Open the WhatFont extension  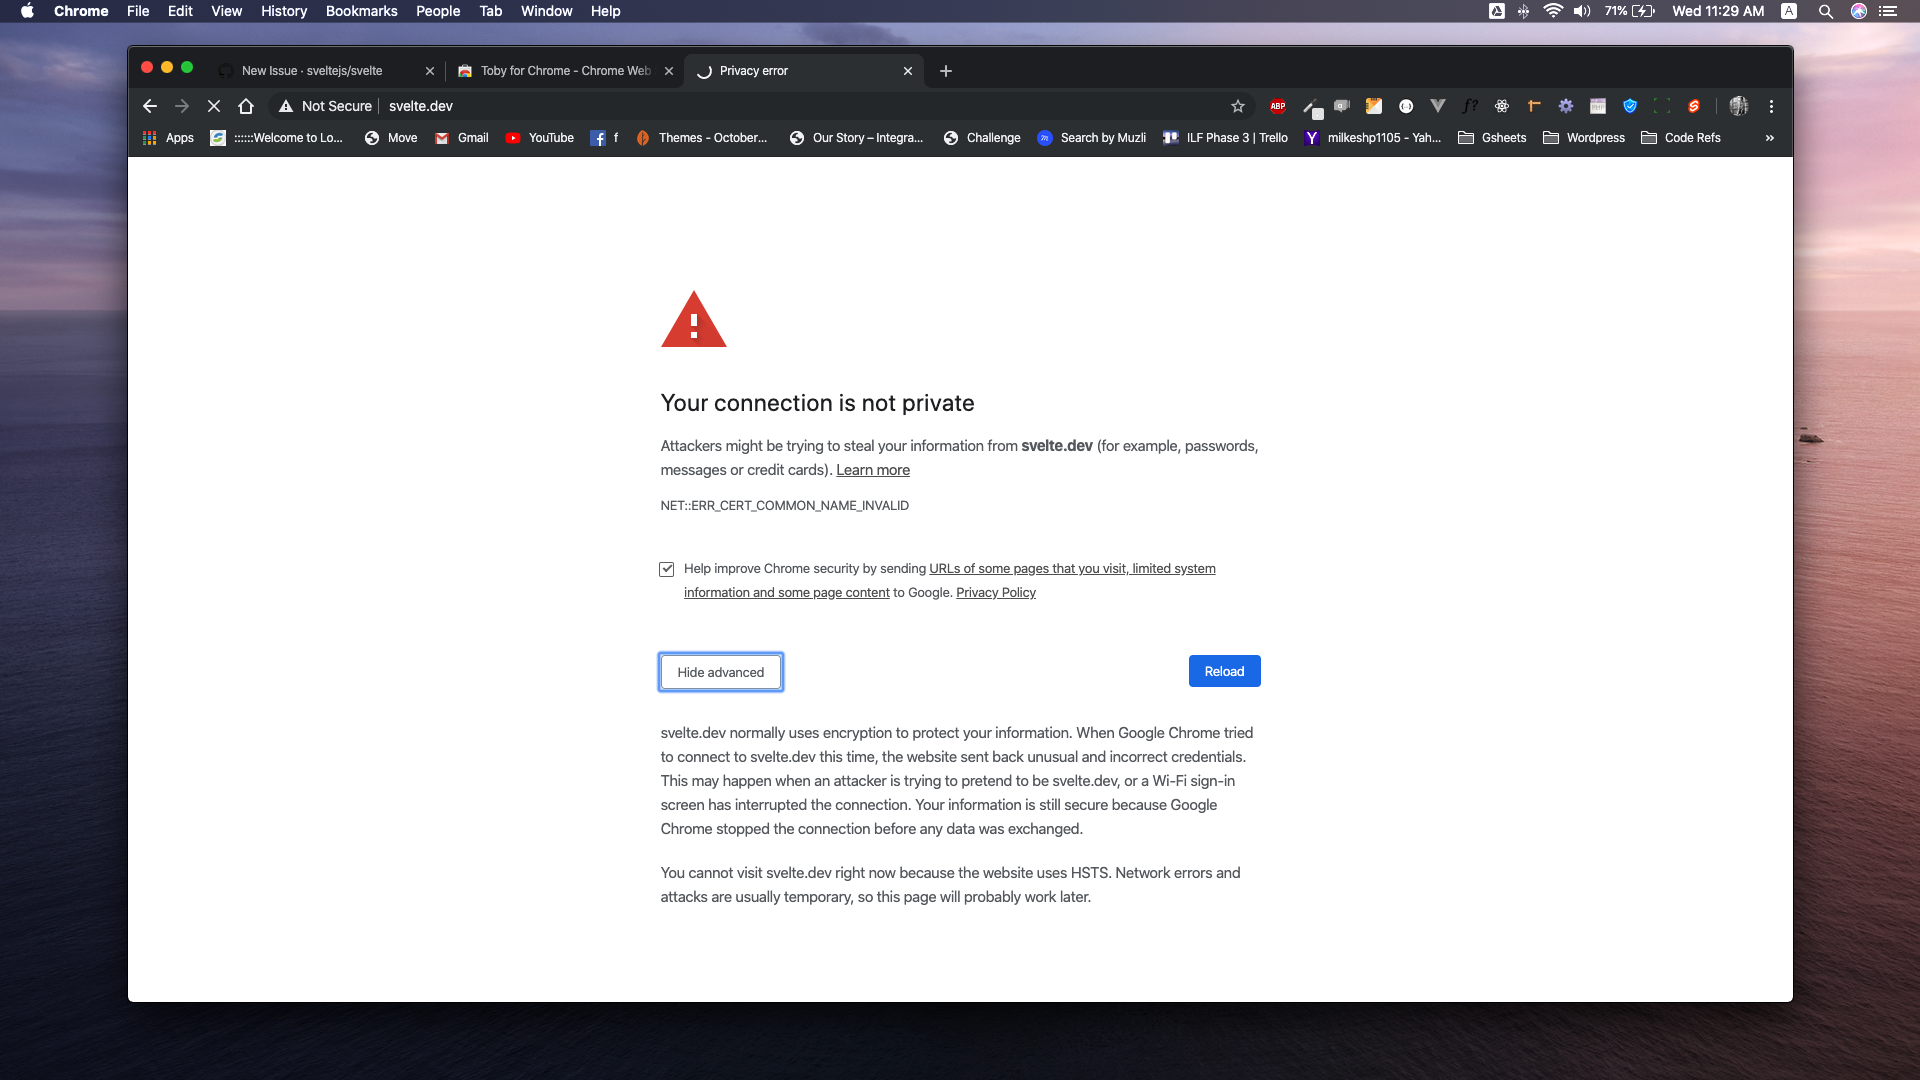tap(1470, 106)
